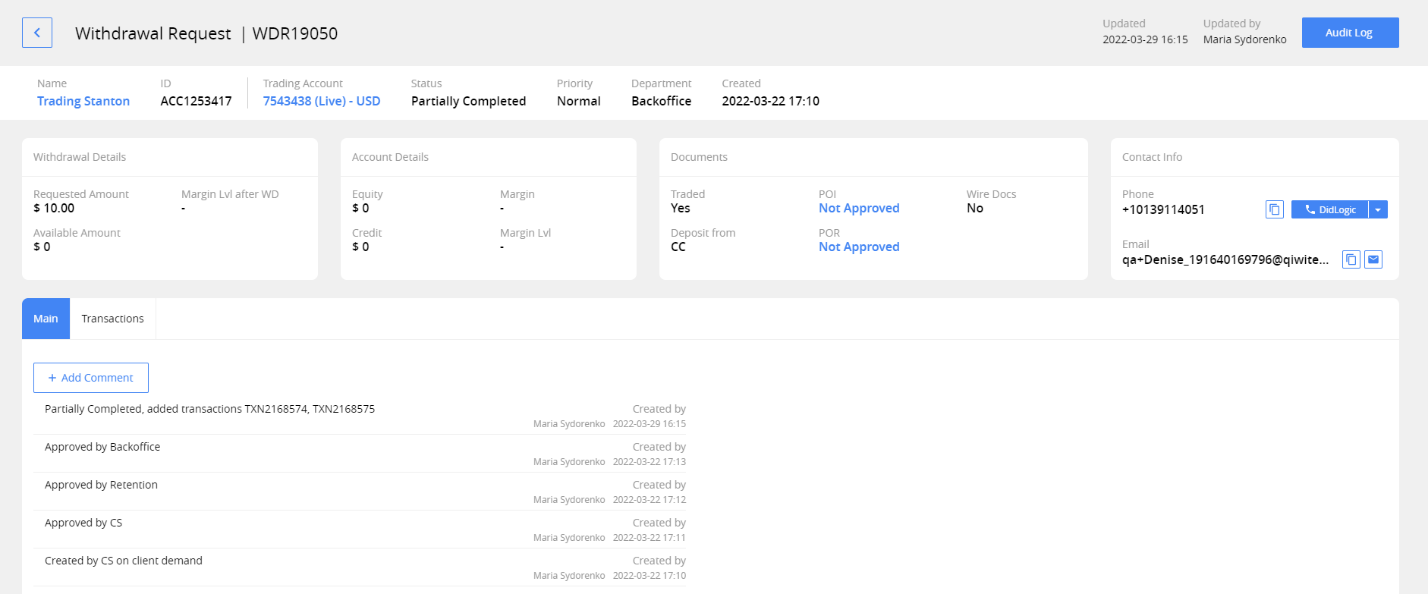Open trading account 7543438 link
Screen dimensions: 1428x594
point(321,101)
